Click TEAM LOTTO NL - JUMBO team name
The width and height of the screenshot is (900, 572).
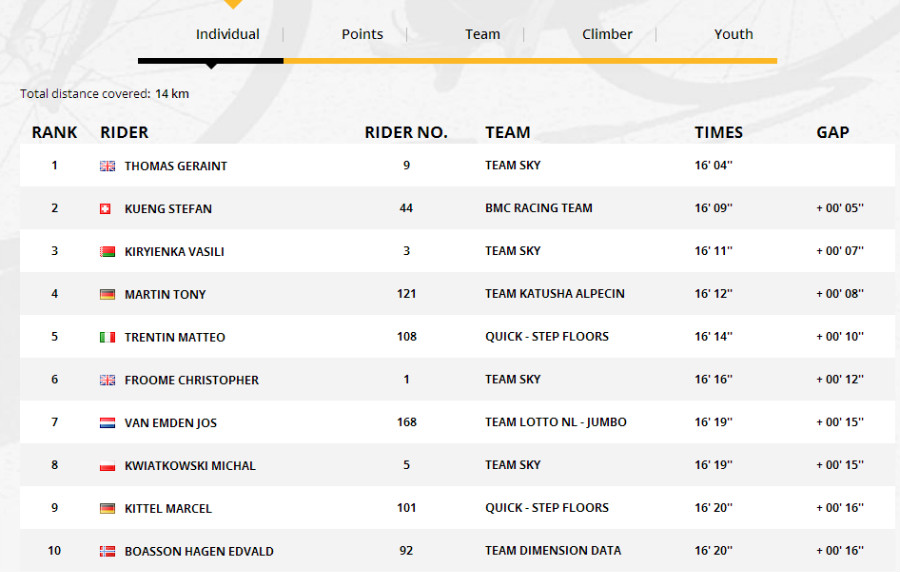pyautogui.click(x=556, y=422)
